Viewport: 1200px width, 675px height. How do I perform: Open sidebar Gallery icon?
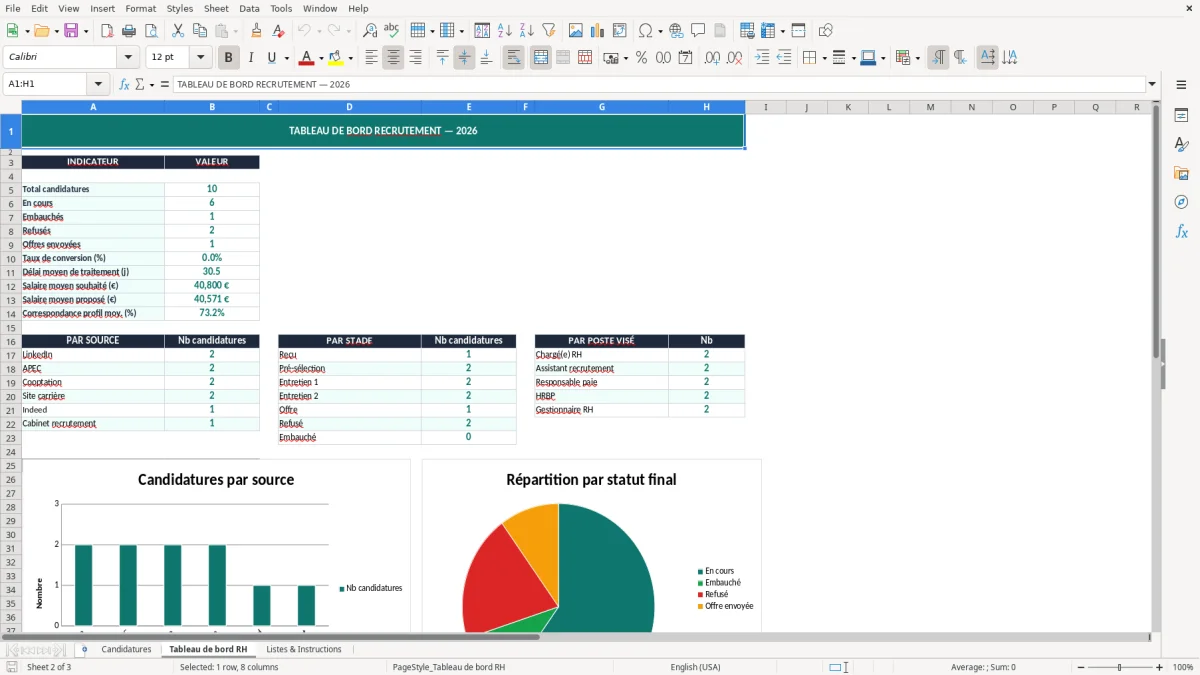click(1181, 174)
